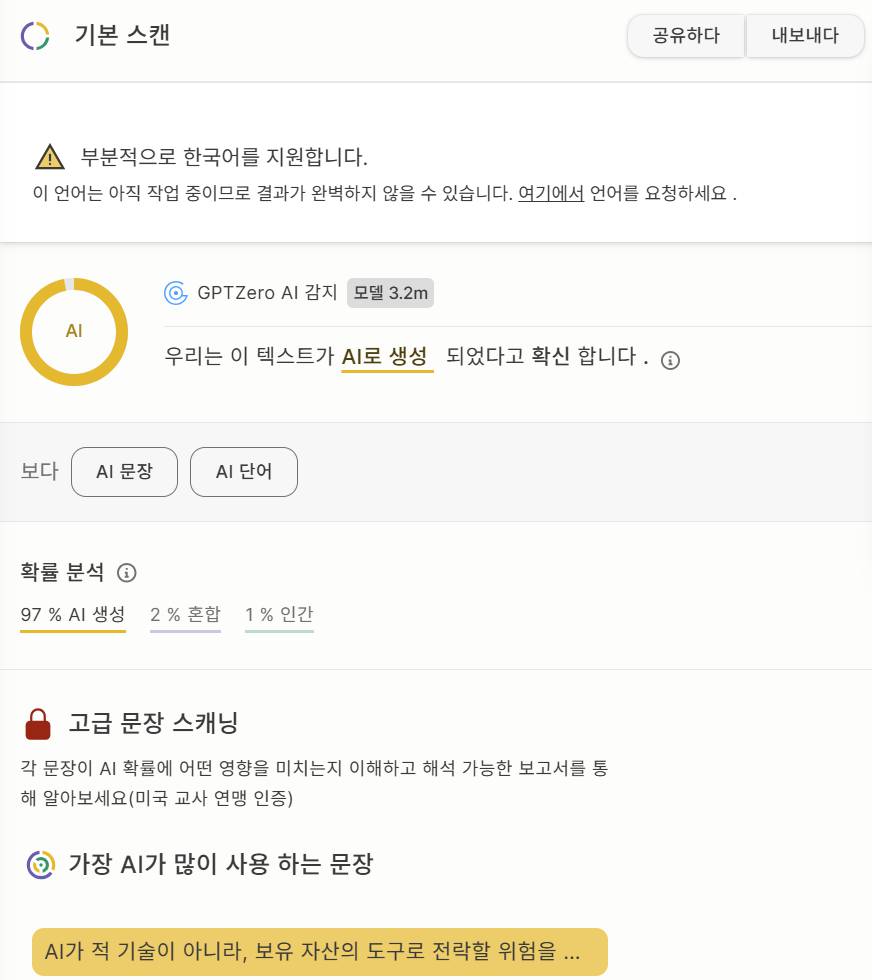Expand the AI 생성 underlined verdict details
The width and height of the screenshot is (872, 980).
(x=387, y=358)
